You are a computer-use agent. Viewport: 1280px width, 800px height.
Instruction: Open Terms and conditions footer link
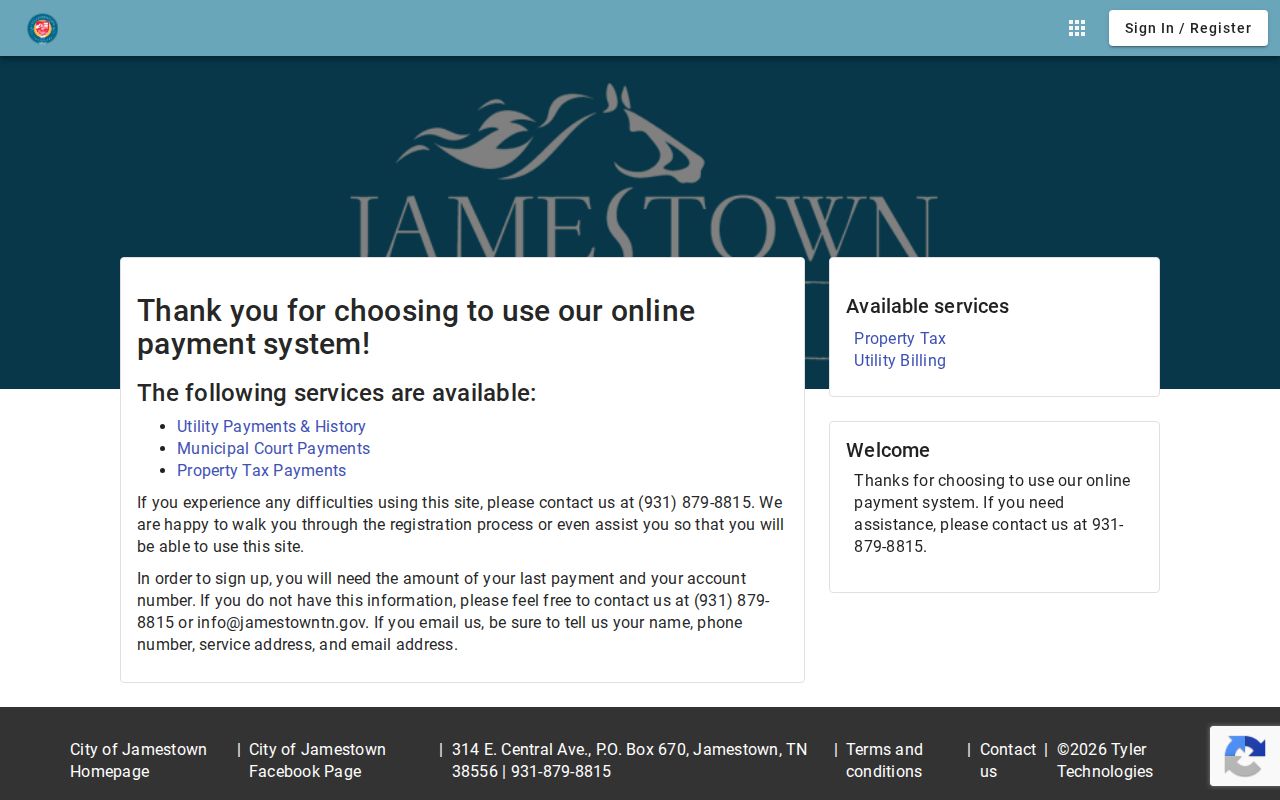(x=885, y=760)
